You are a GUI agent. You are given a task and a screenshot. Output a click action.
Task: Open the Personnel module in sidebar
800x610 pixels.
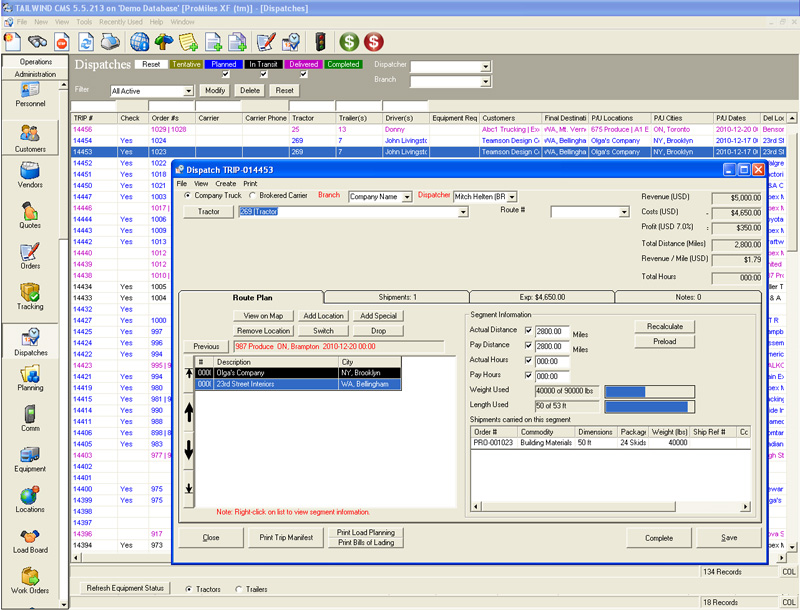30,92
